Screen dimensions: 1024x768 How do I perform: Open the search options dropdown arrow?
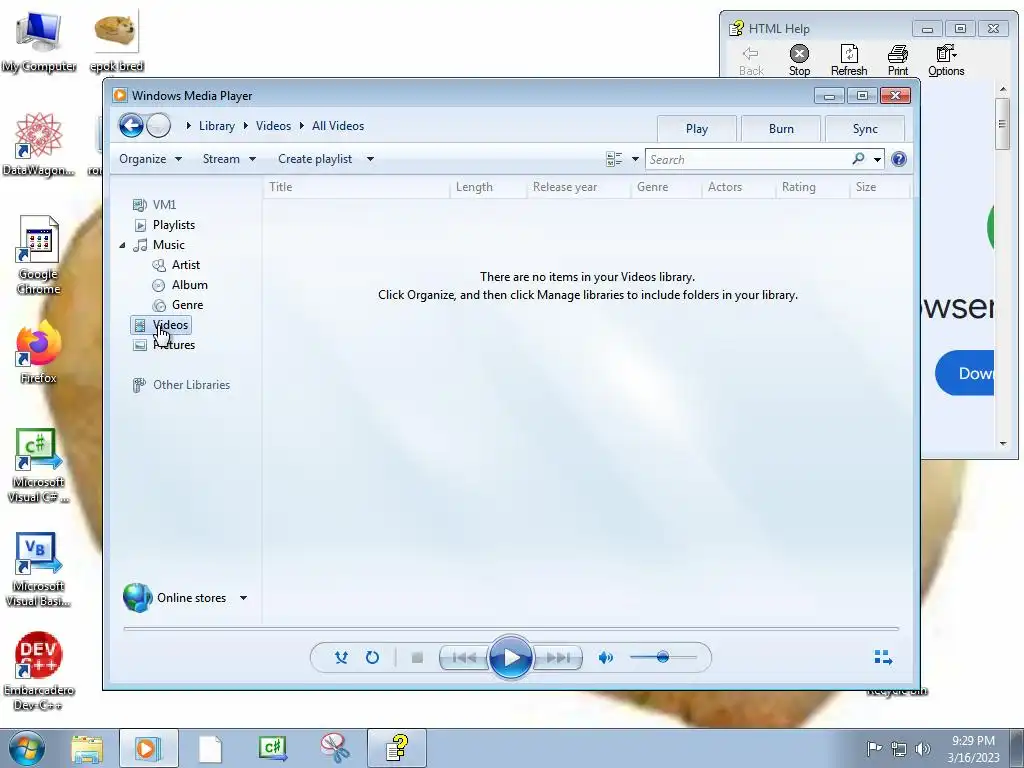point(877,159)
